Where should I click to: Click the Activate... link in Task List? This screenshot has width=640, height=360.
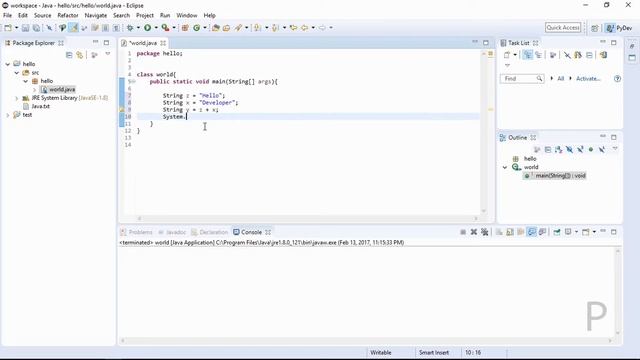coord(588,78)
